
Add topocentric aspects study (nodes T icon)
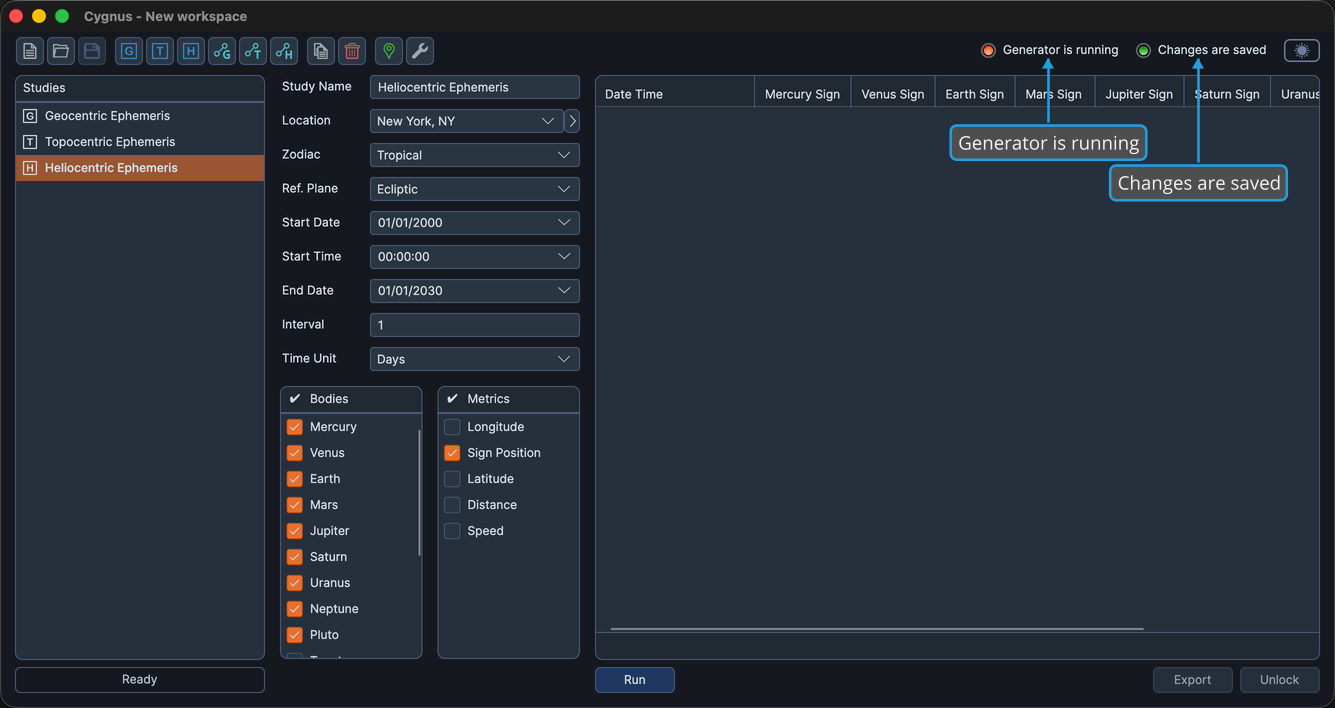point(253,51)
